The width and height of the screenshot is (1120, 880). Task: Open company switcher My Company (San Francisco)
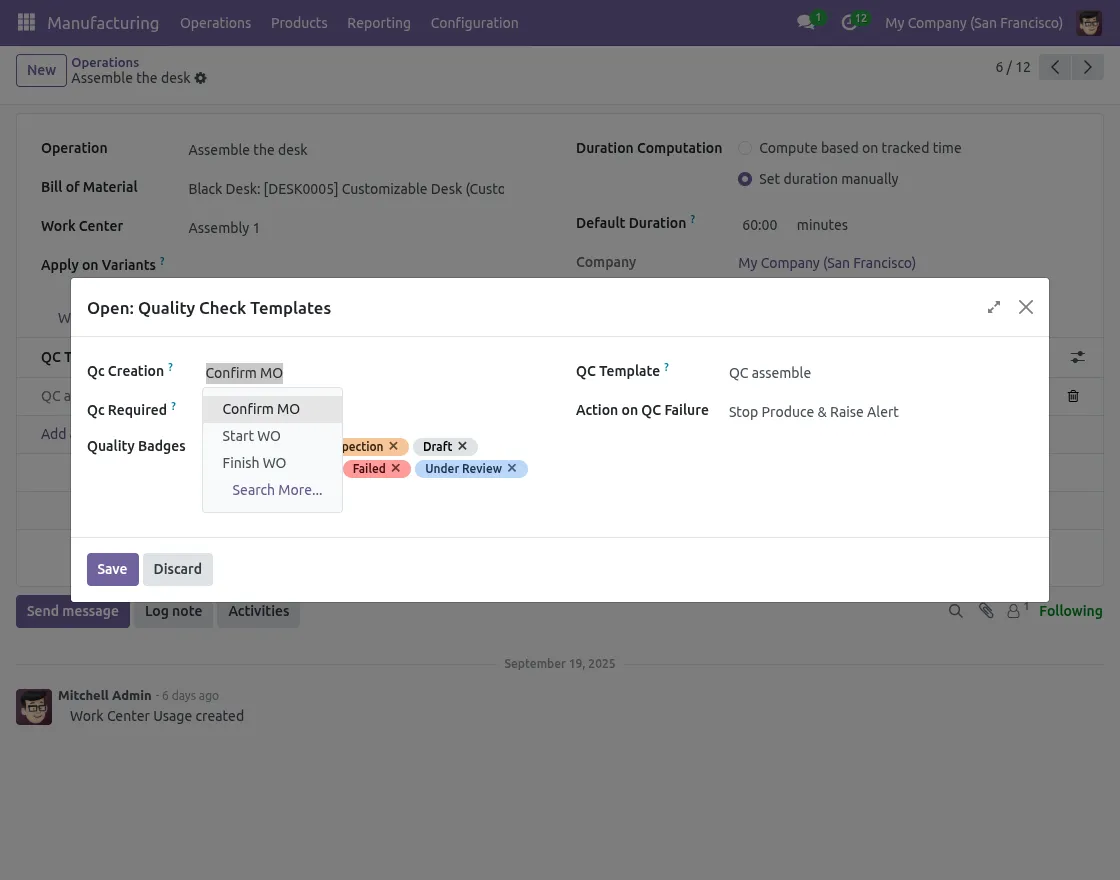974,23
